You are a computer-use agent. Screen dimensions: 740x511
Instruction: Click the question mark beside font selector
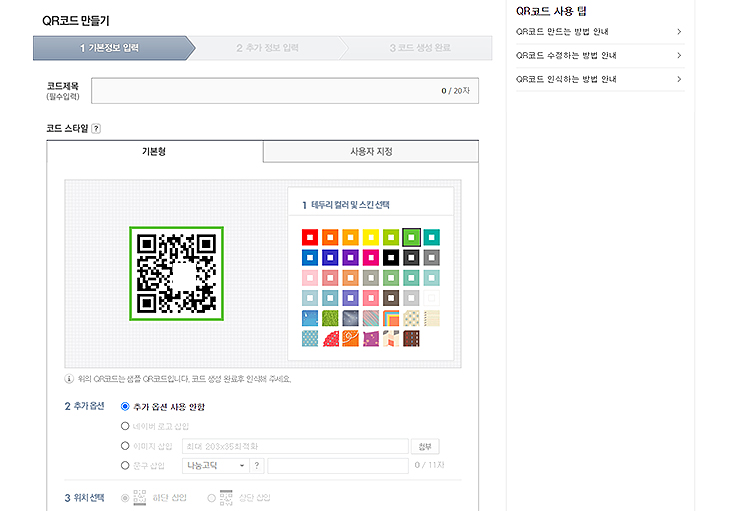tap(257, 466)
